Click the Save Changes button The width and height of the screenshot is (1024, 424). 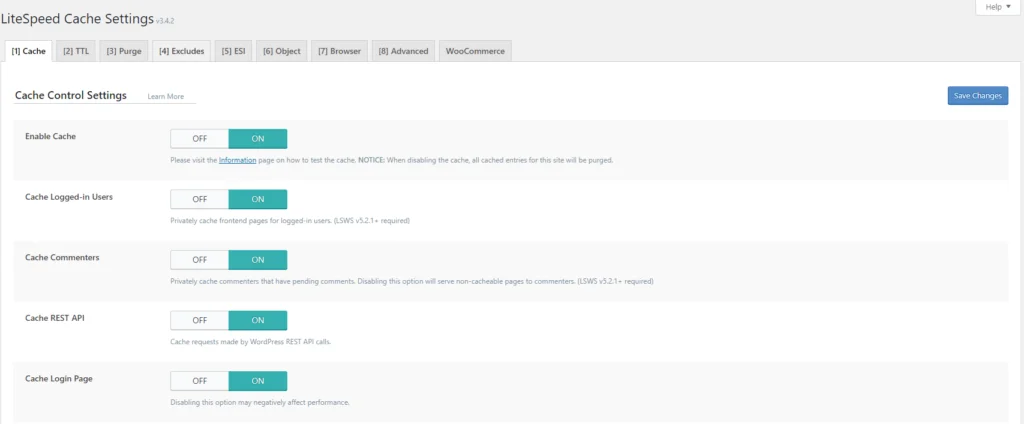(978, 95)
